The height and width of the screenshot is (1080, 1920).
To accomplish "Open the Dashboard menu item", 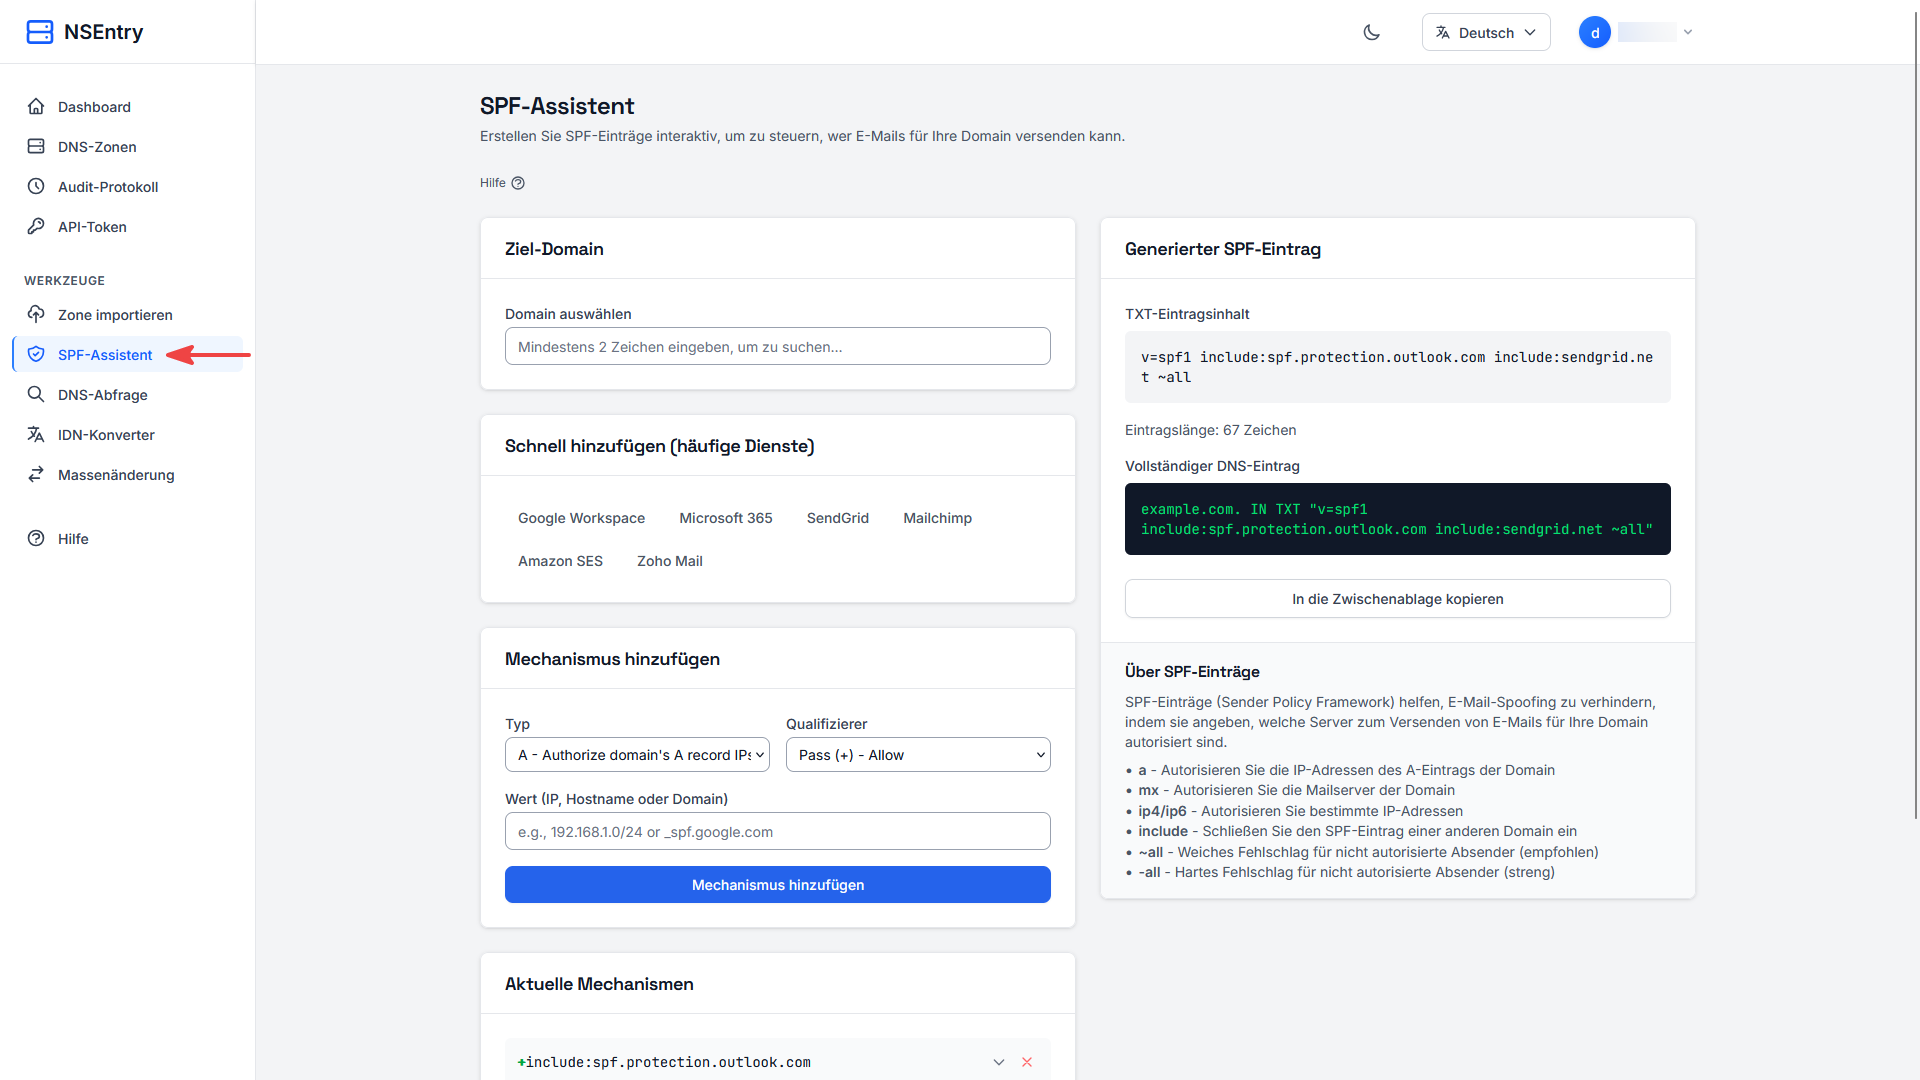I will tap(128, 106).
